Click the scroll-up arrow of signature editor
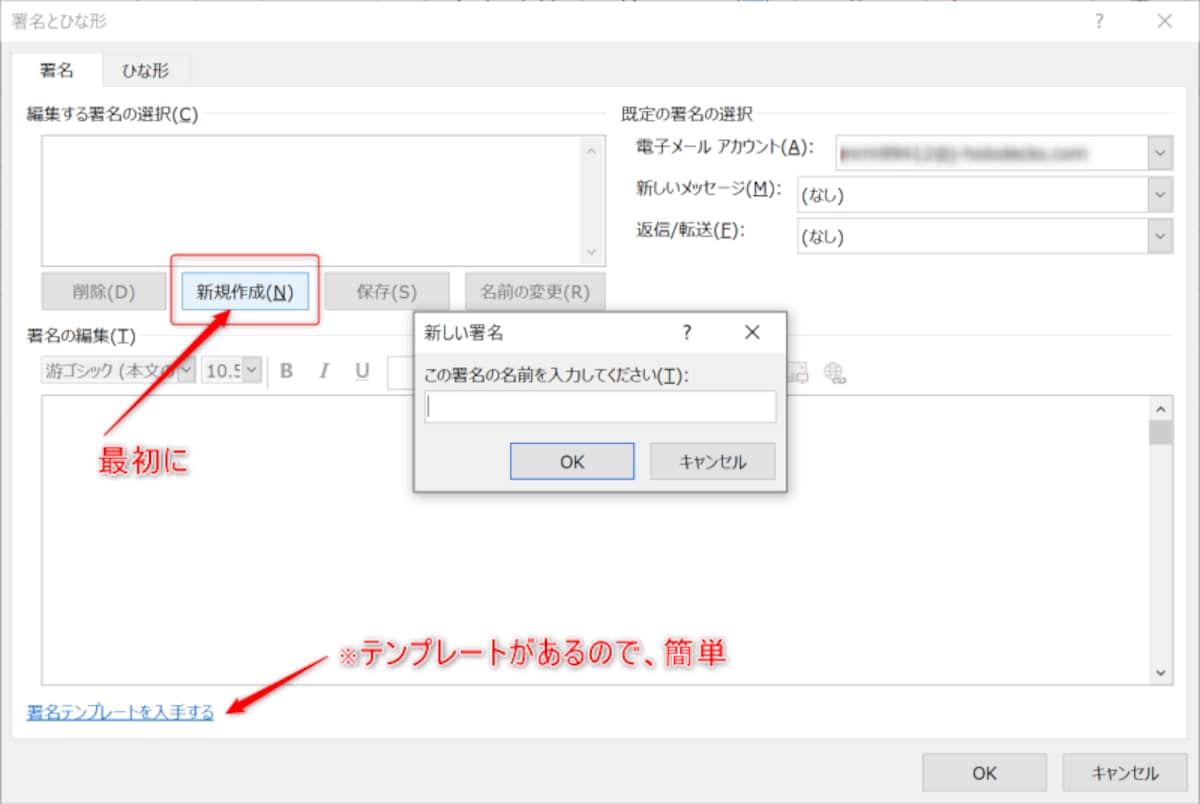 1160,408
